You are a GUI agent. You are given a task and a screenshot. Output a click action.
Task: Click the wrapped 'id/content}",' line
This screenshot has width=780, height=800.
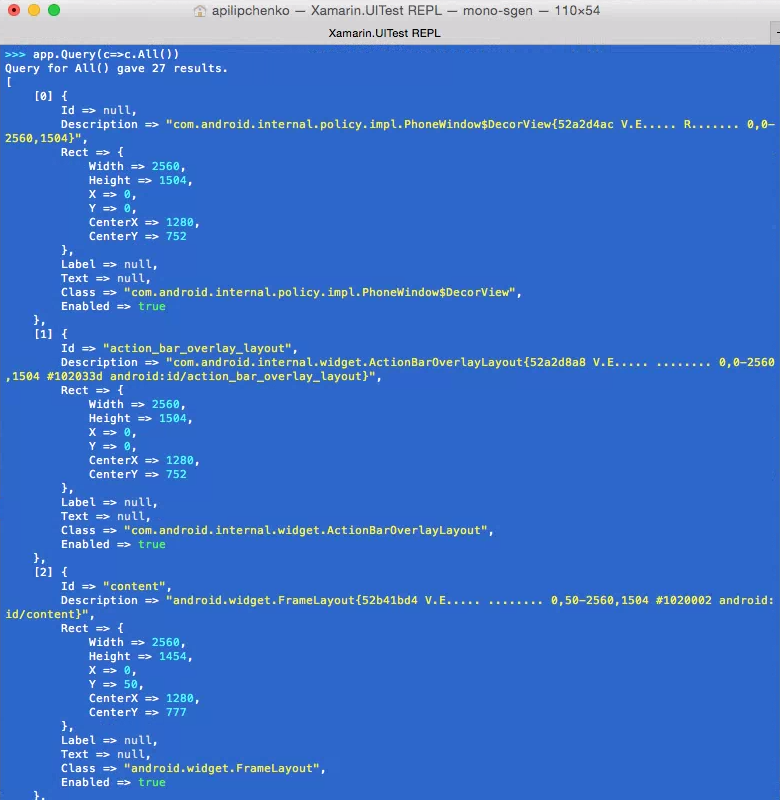point(50,614)
